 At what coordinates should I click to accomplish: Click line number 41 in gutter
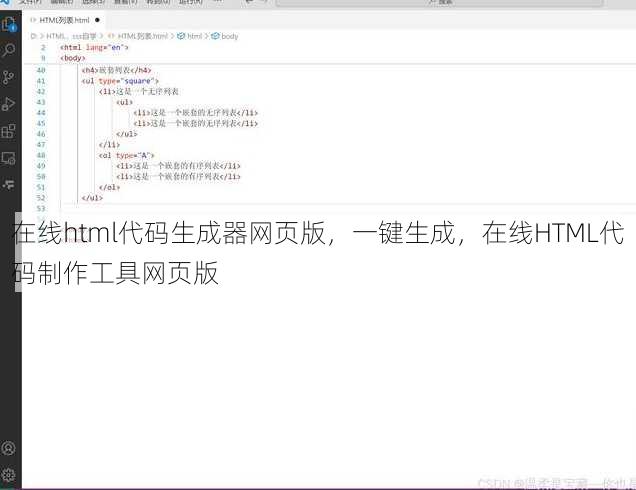pyautogui.click(x=41, y=81)
